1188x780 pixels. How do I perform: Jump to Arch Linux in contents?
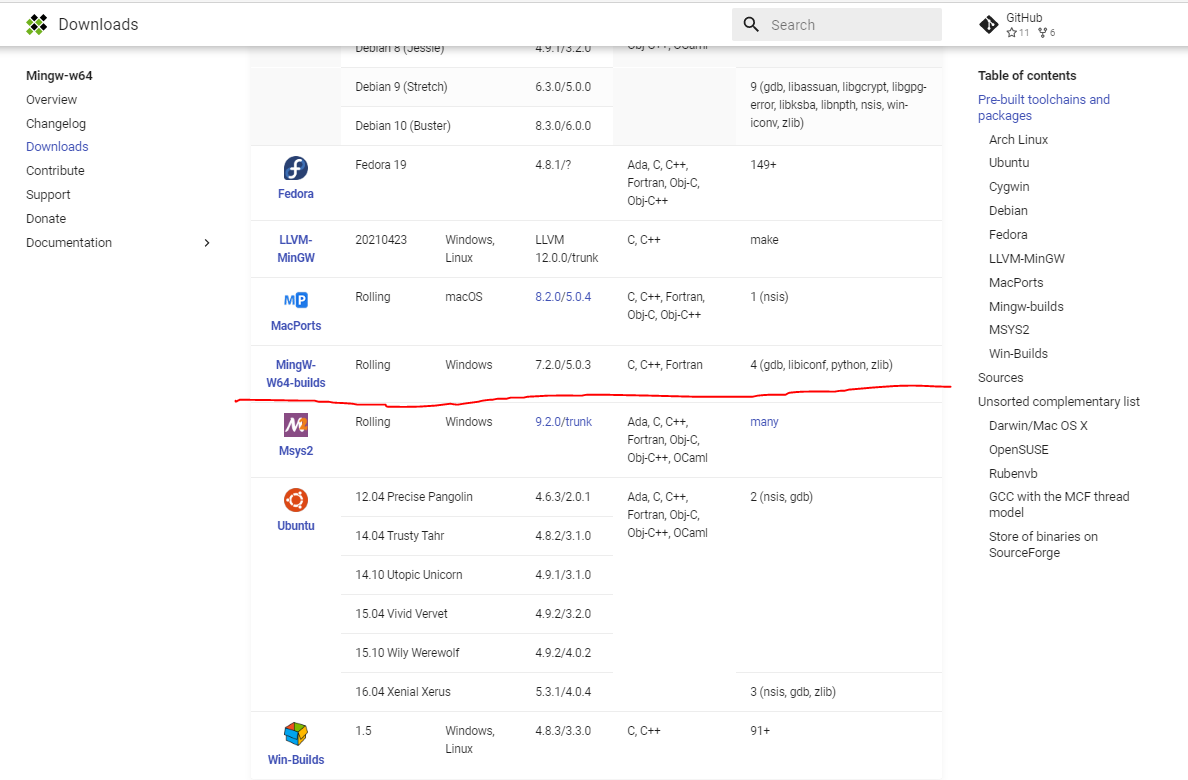(x=1018, y=139)
